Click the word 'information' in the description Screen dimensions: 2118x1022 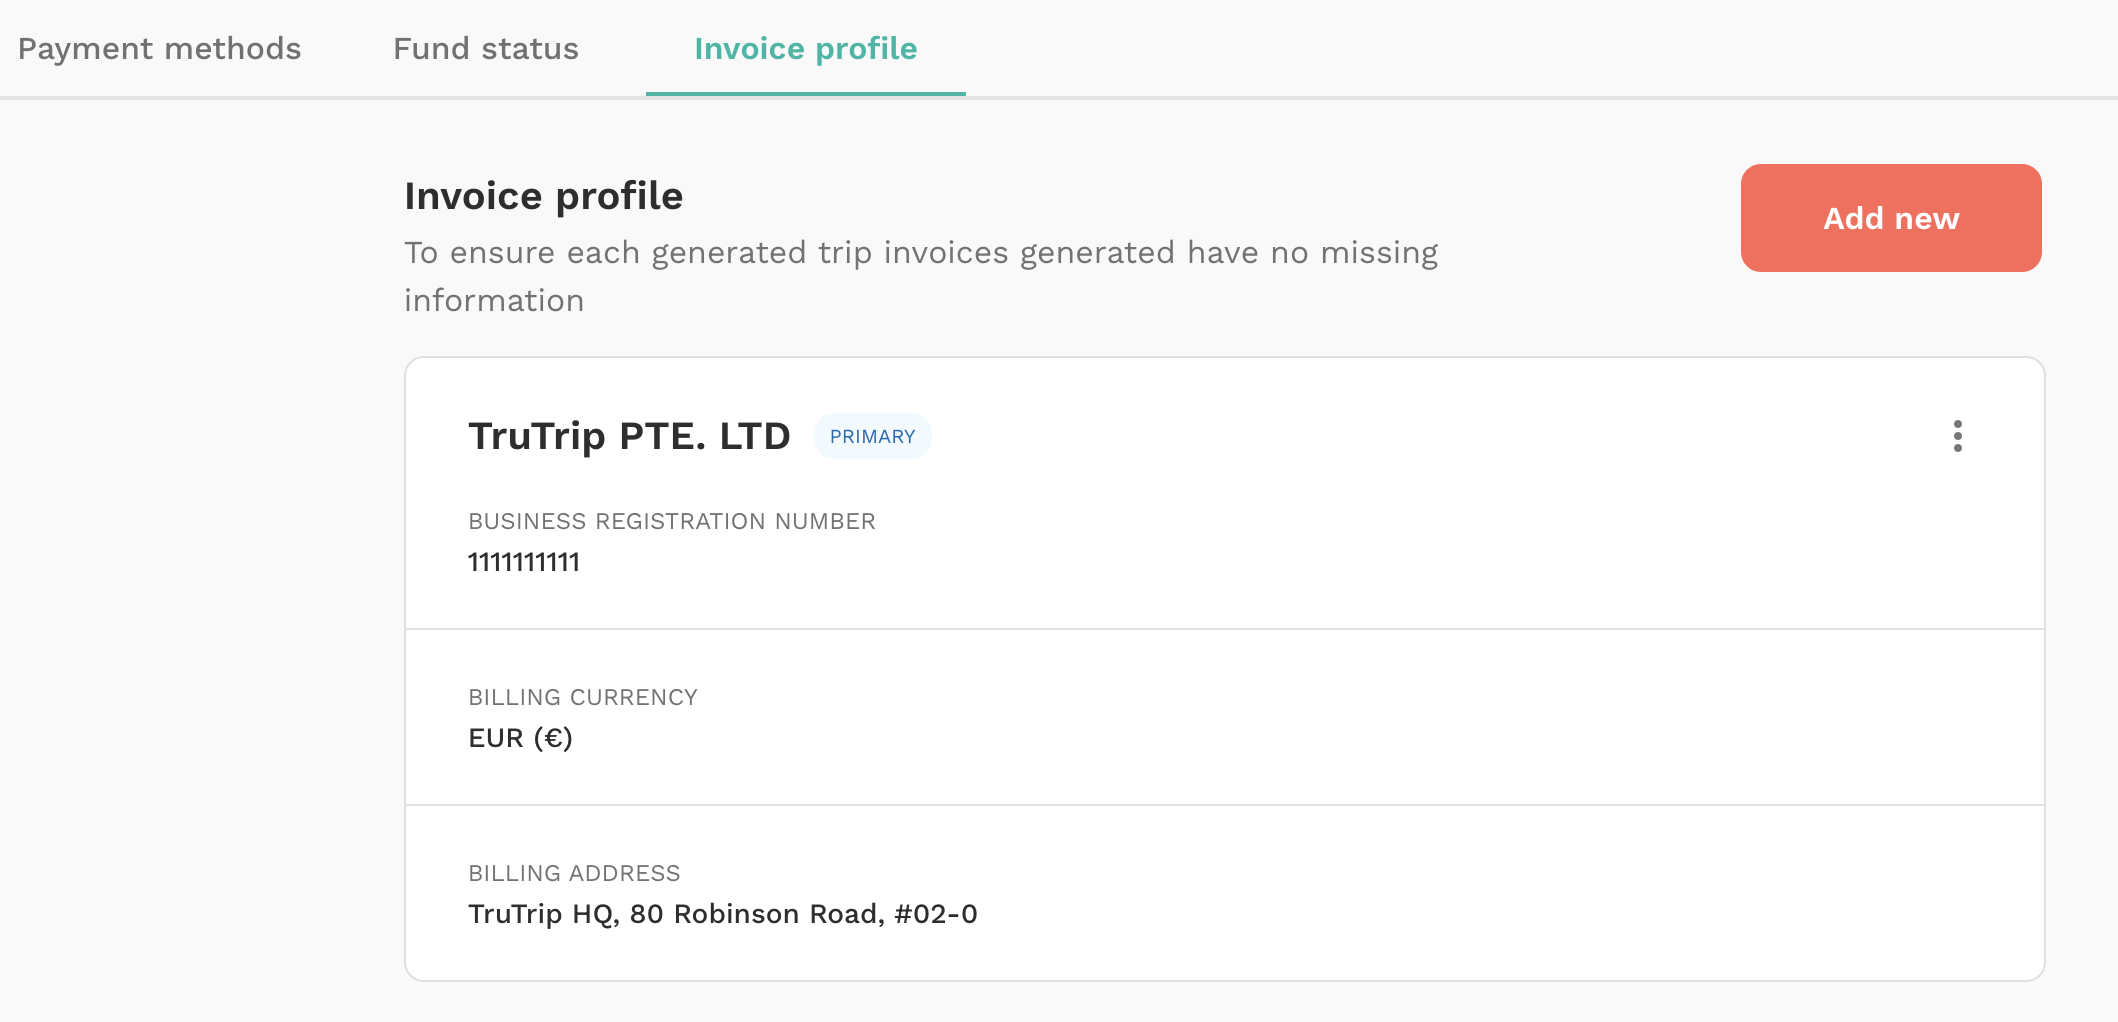494,301
